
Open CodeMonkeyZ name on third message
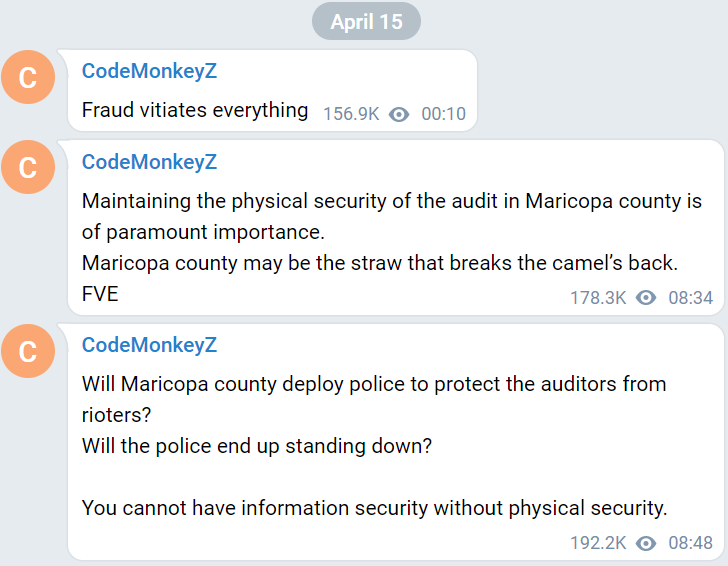pos(149,345)
